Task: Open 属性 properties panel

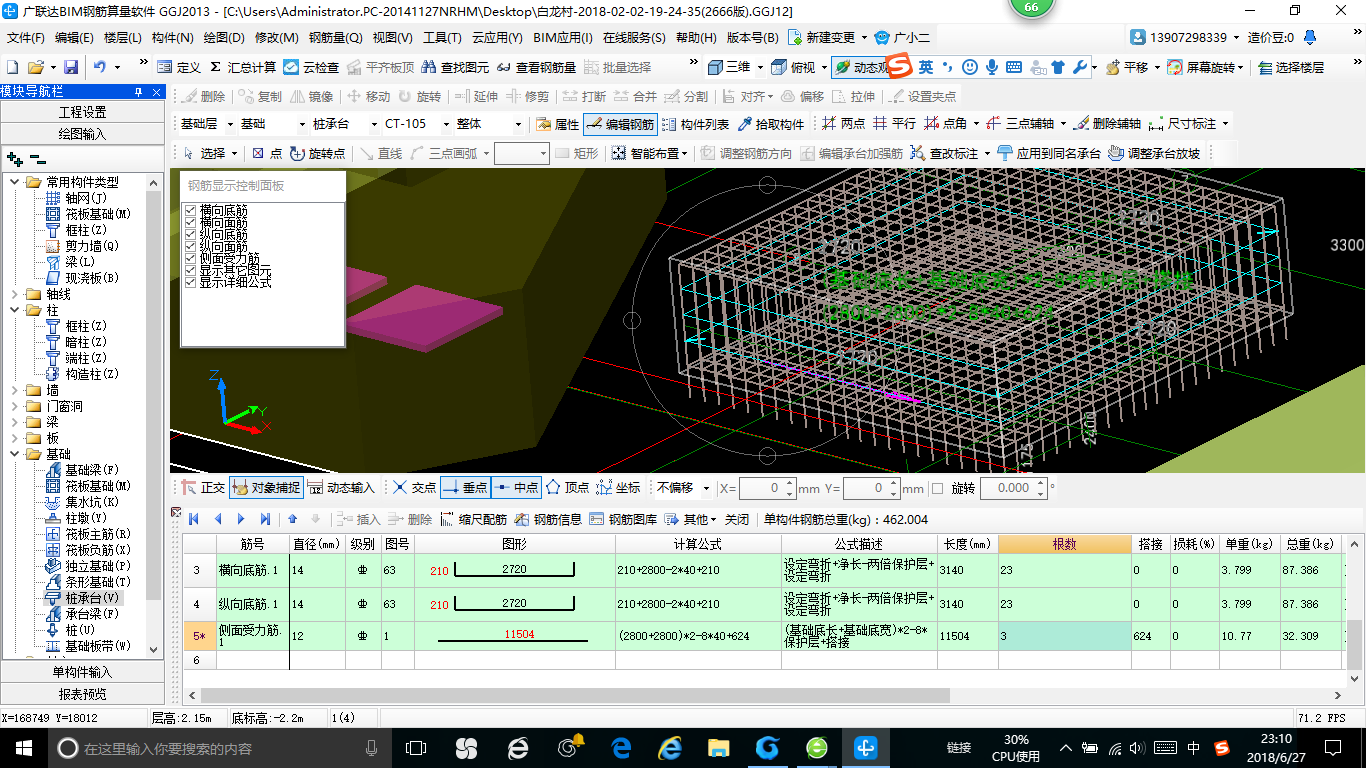Action: 557,124
